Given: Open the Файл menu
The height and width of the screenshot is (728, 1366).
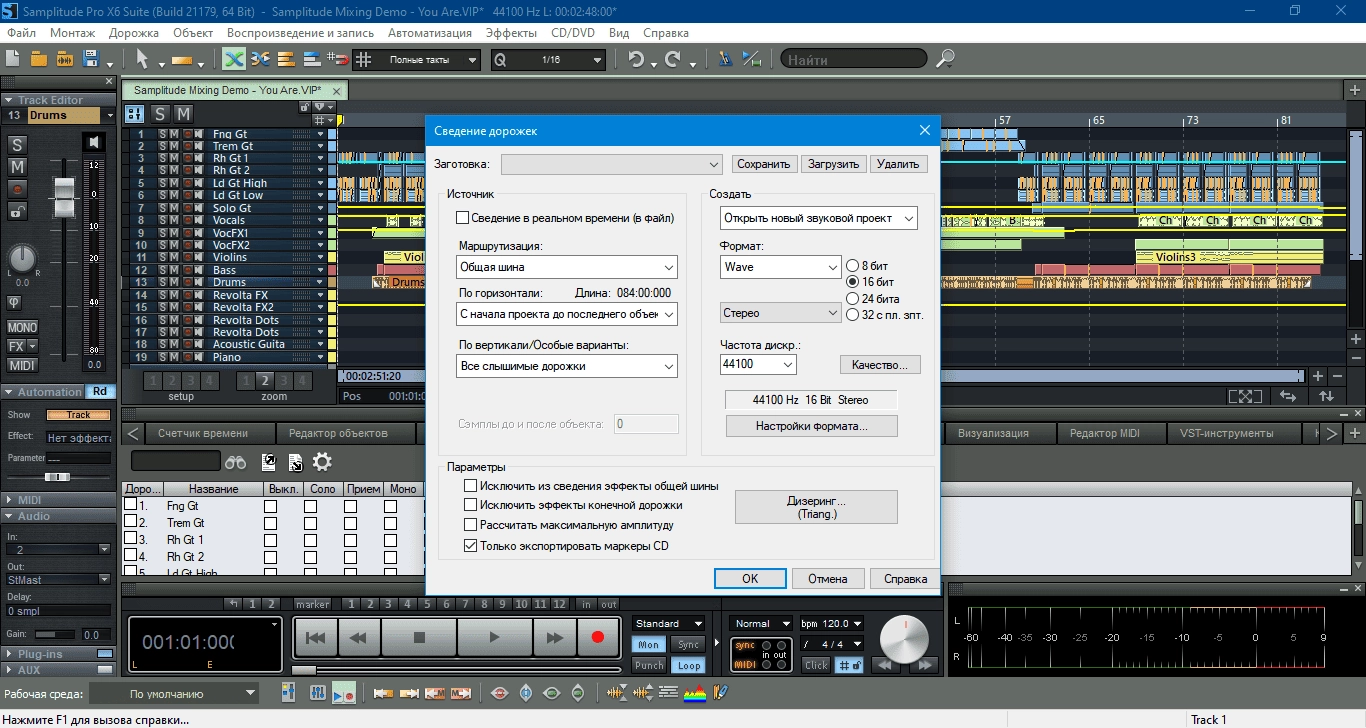Looking at the screenshot, I should coord(21,33).
